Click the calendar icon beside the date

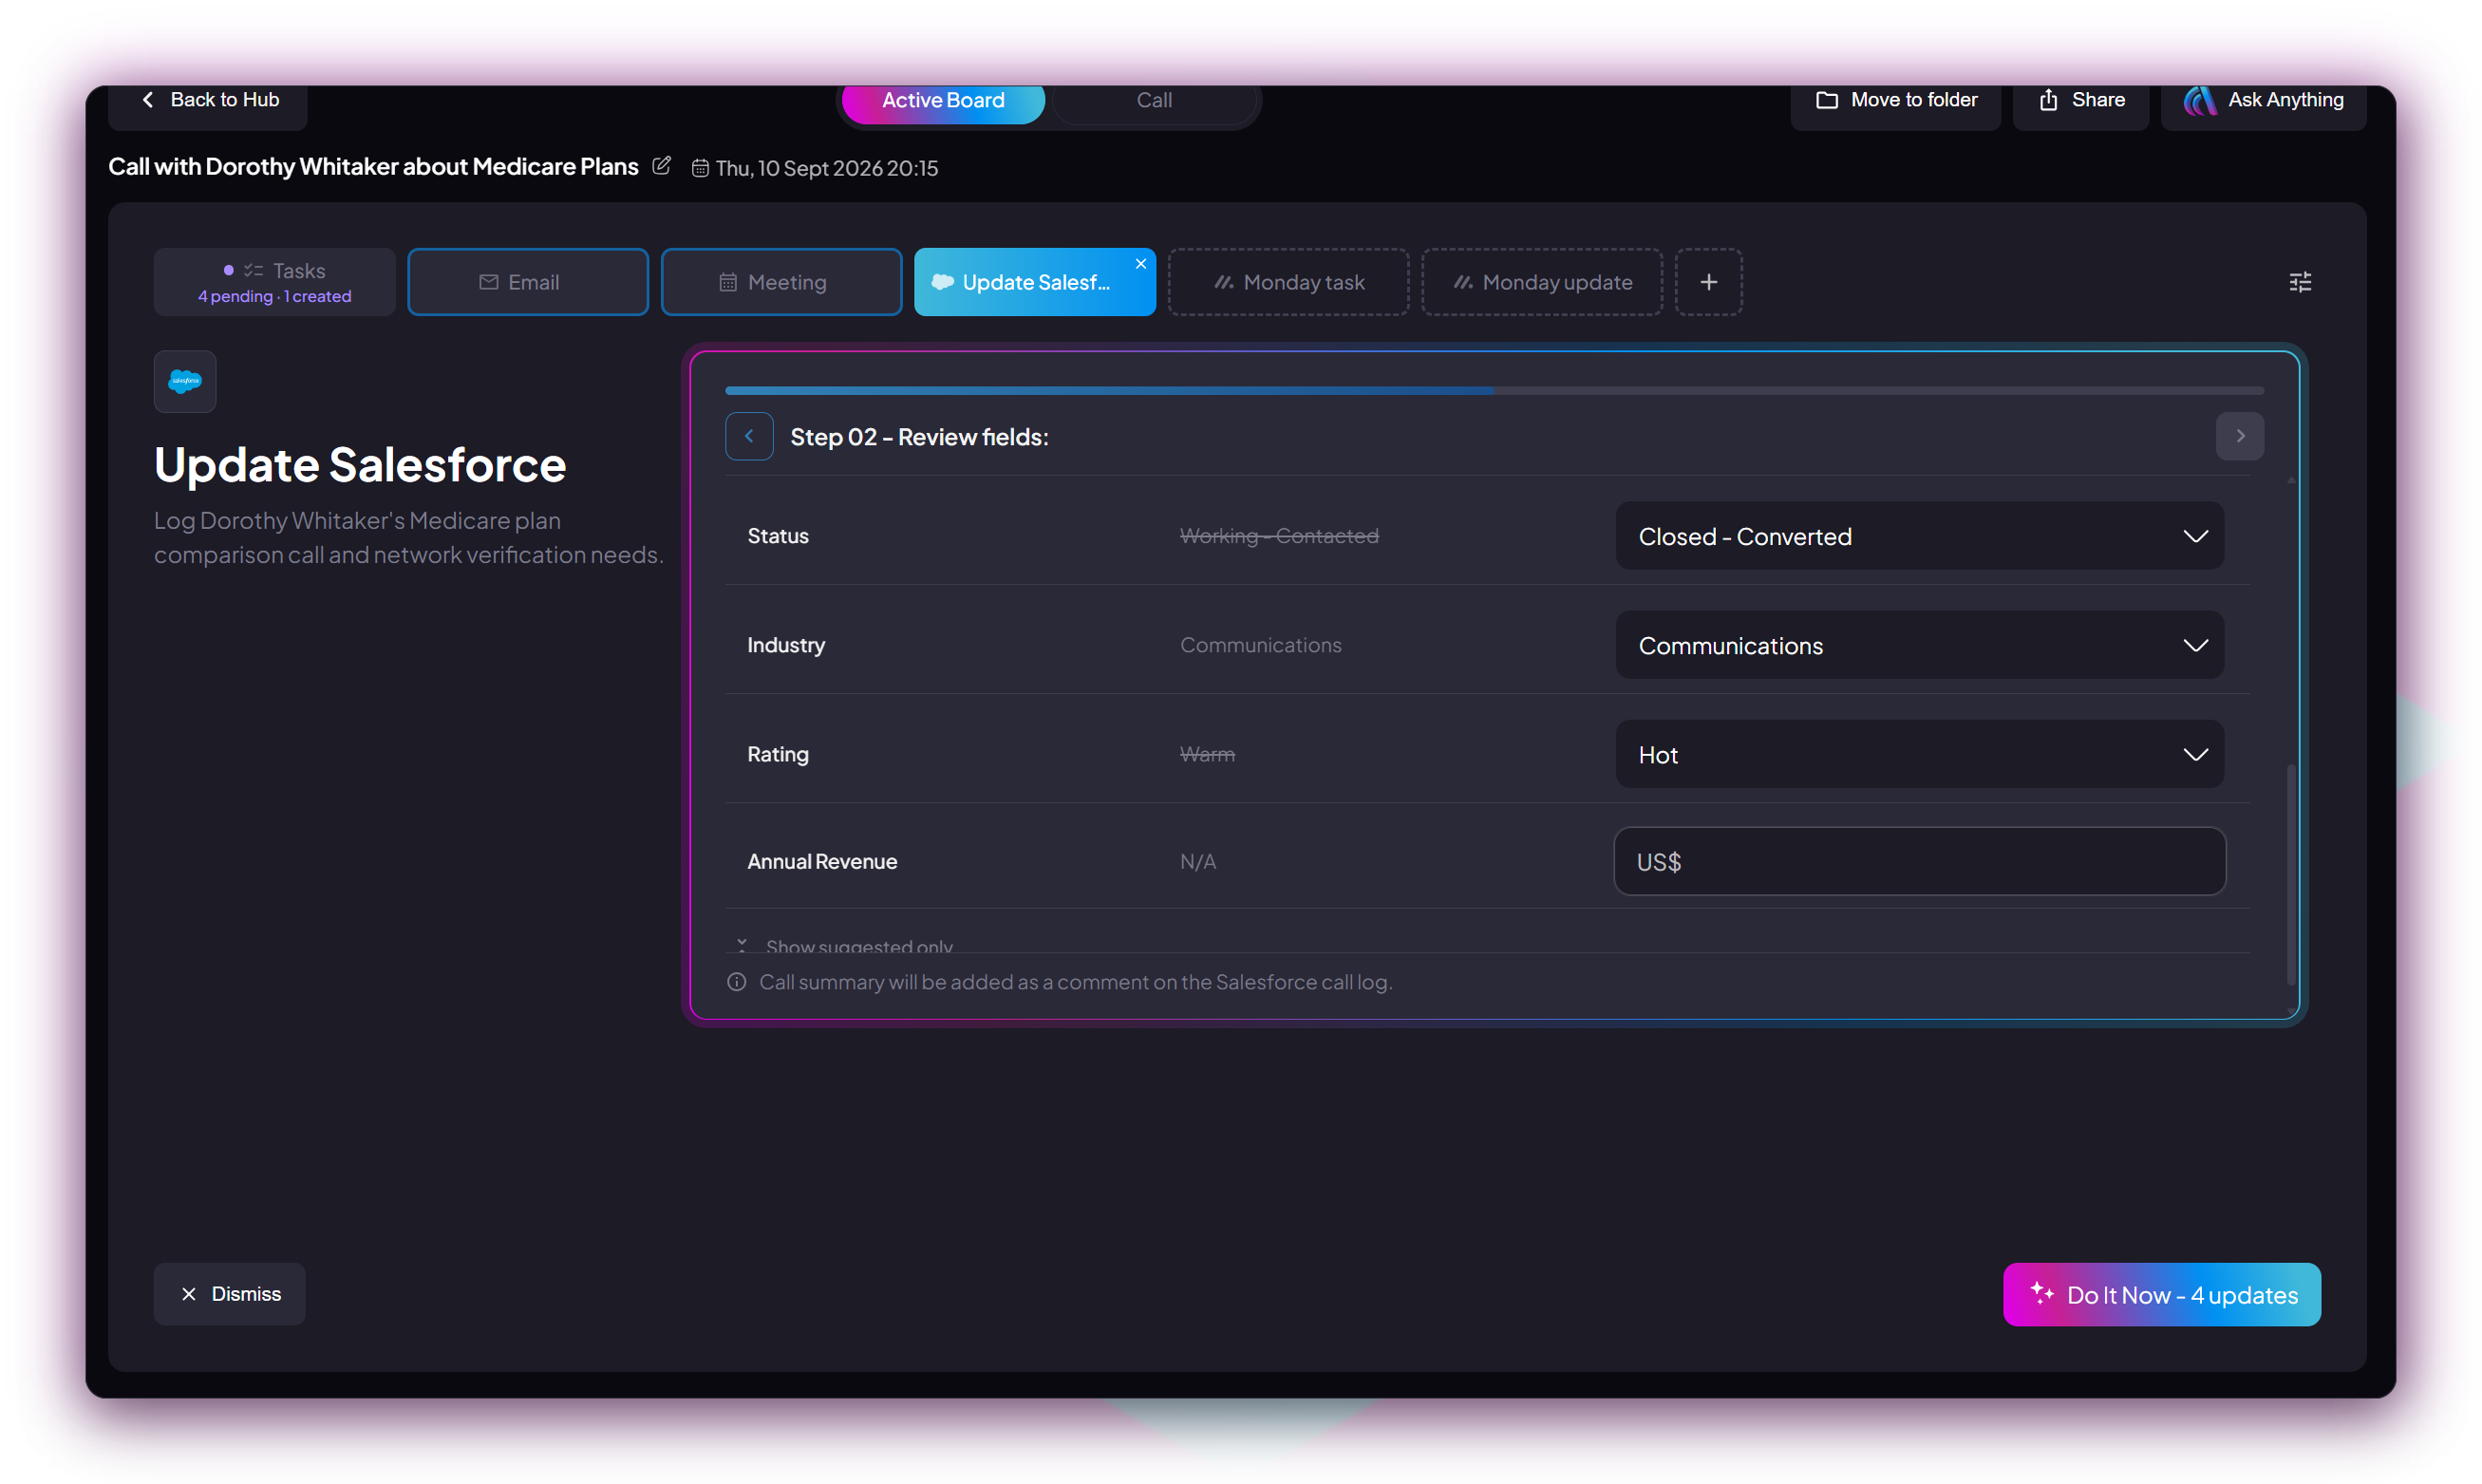point(700,168)
